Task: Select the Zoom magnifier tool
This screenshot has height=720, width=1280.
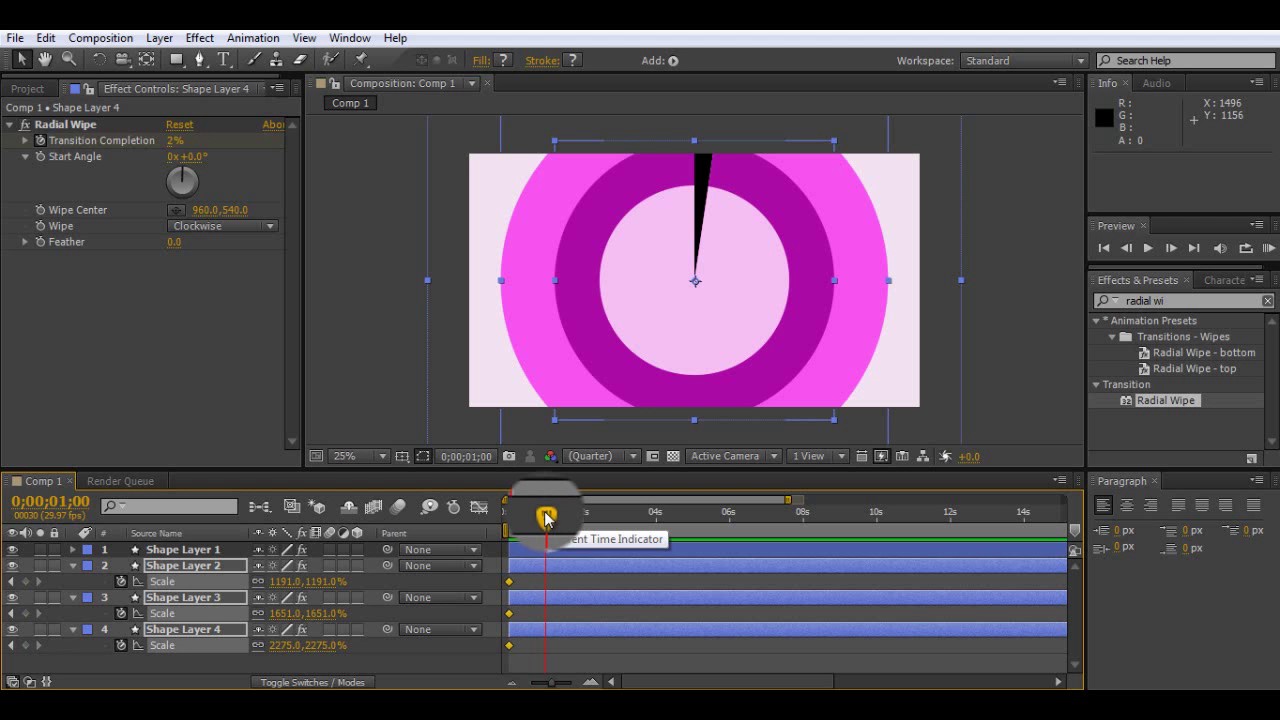Action: [69, 60]
